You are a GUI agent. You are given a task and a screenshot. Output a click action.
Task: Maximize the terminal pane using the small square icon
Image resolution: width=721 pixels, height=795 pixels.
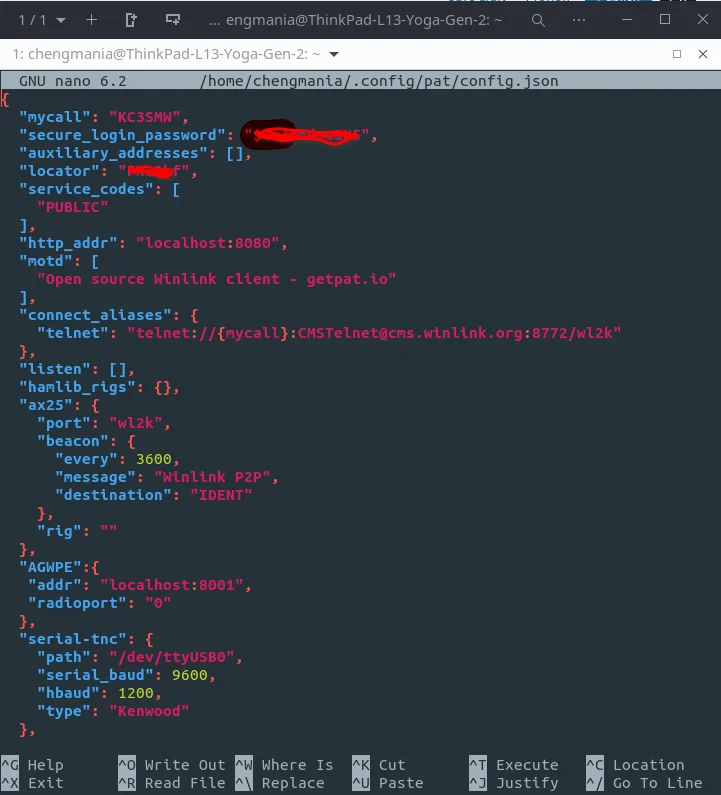(677, 54)
